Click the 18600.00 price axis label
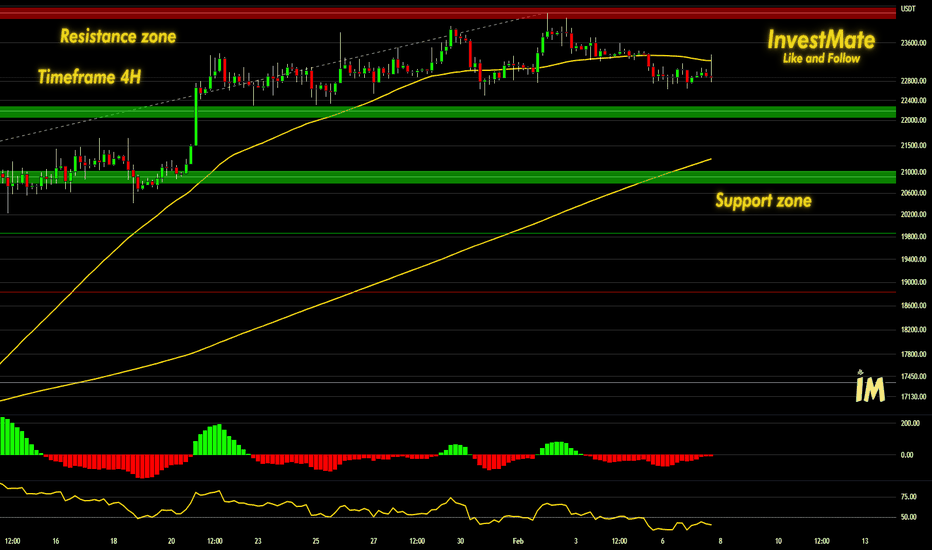The width and height of the screenshot is (932, 550). (914, 306)
